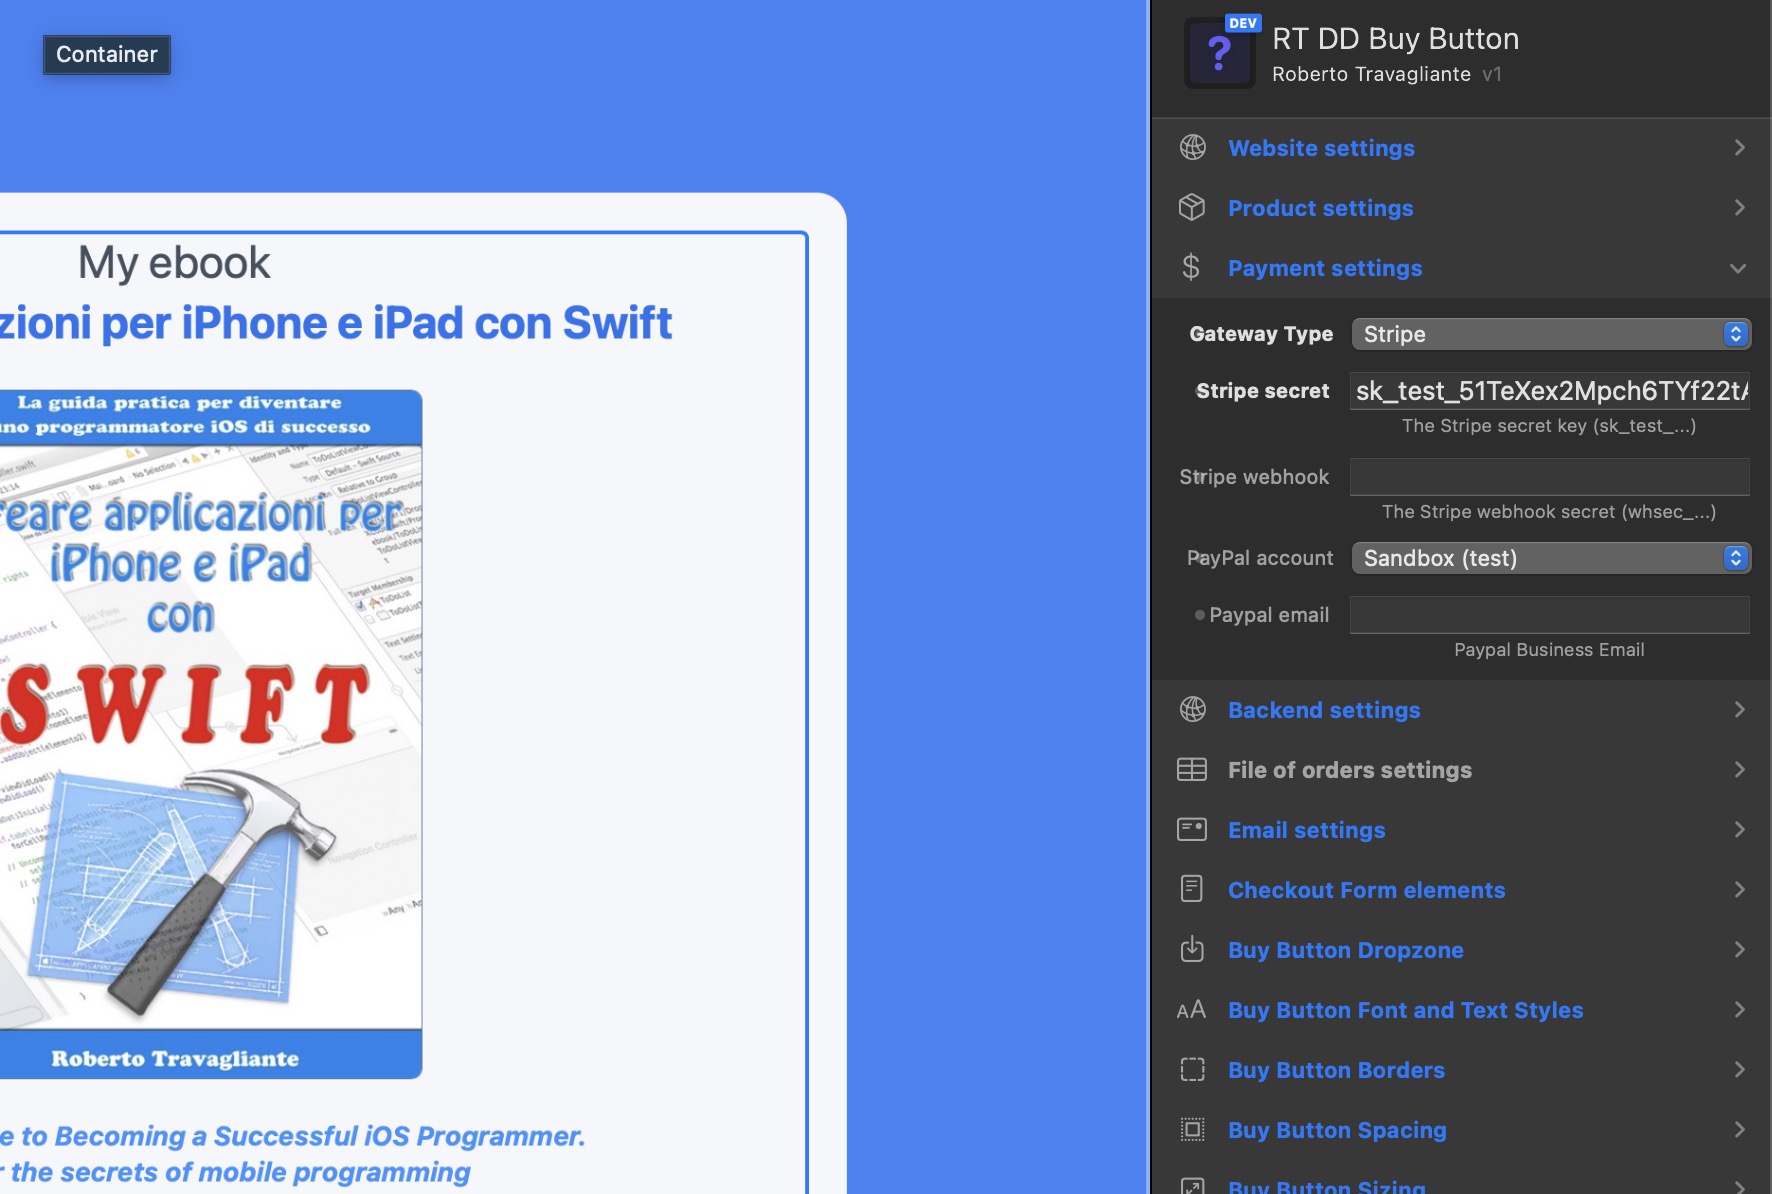
Task: Click the Website settings globe icon
Action: (1192, 148)
